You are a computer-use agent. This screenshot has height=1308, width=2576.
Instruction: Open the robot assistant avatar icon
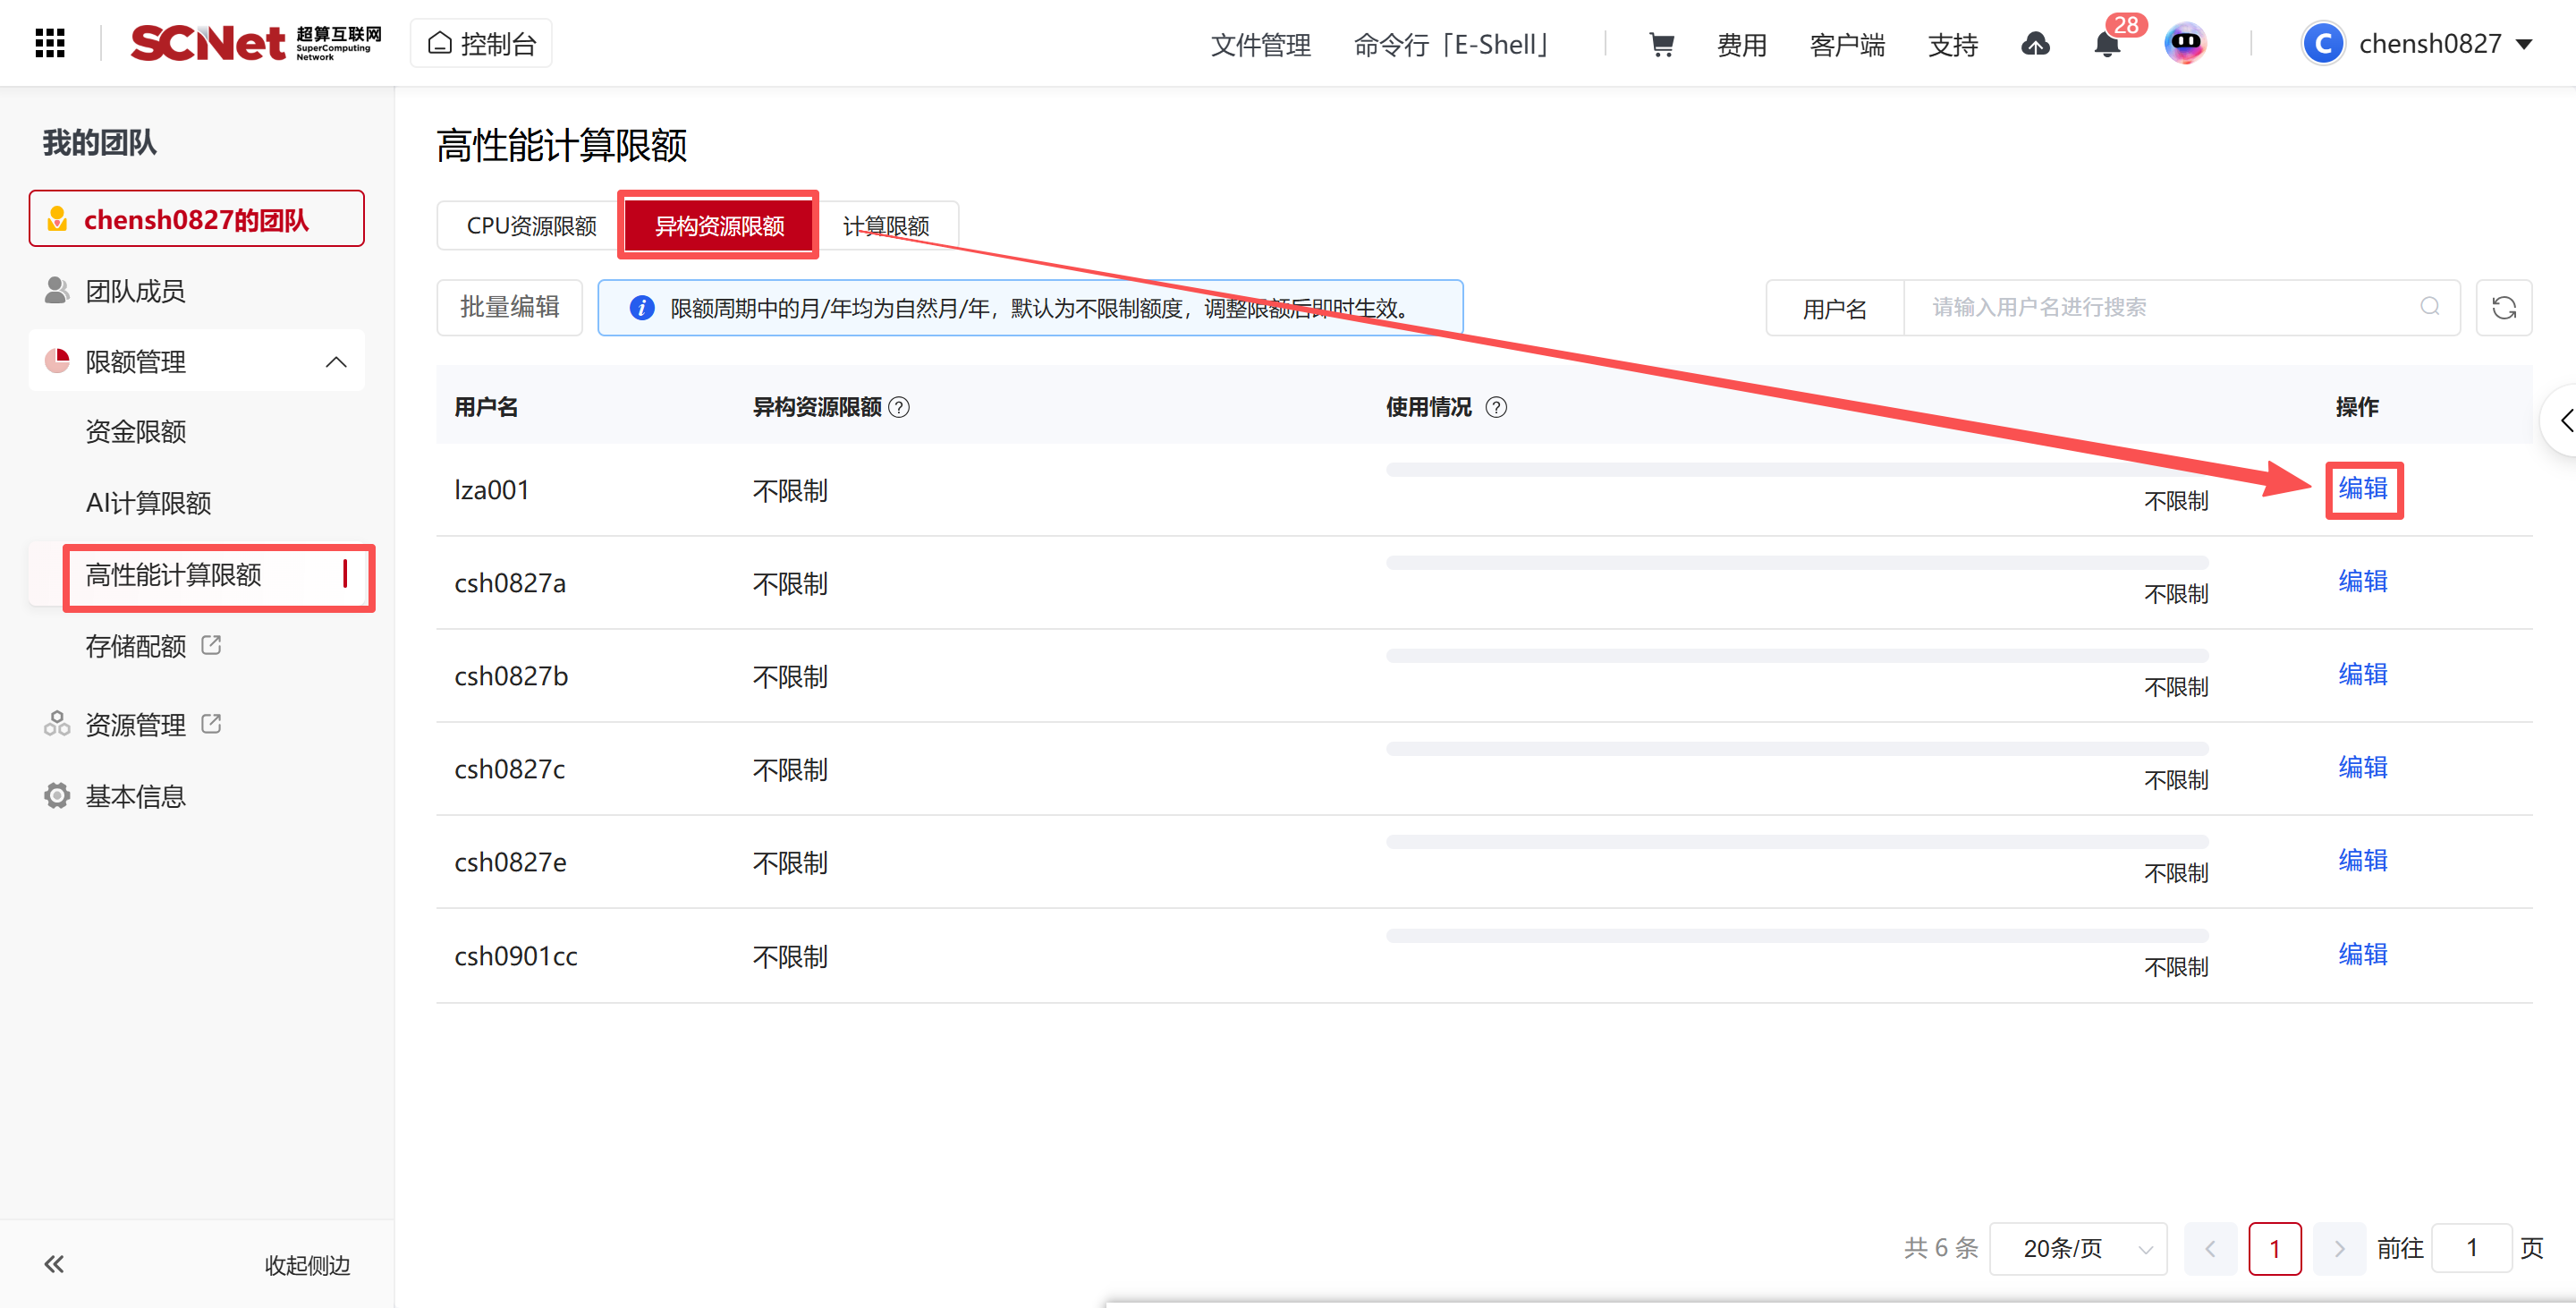2184,43
